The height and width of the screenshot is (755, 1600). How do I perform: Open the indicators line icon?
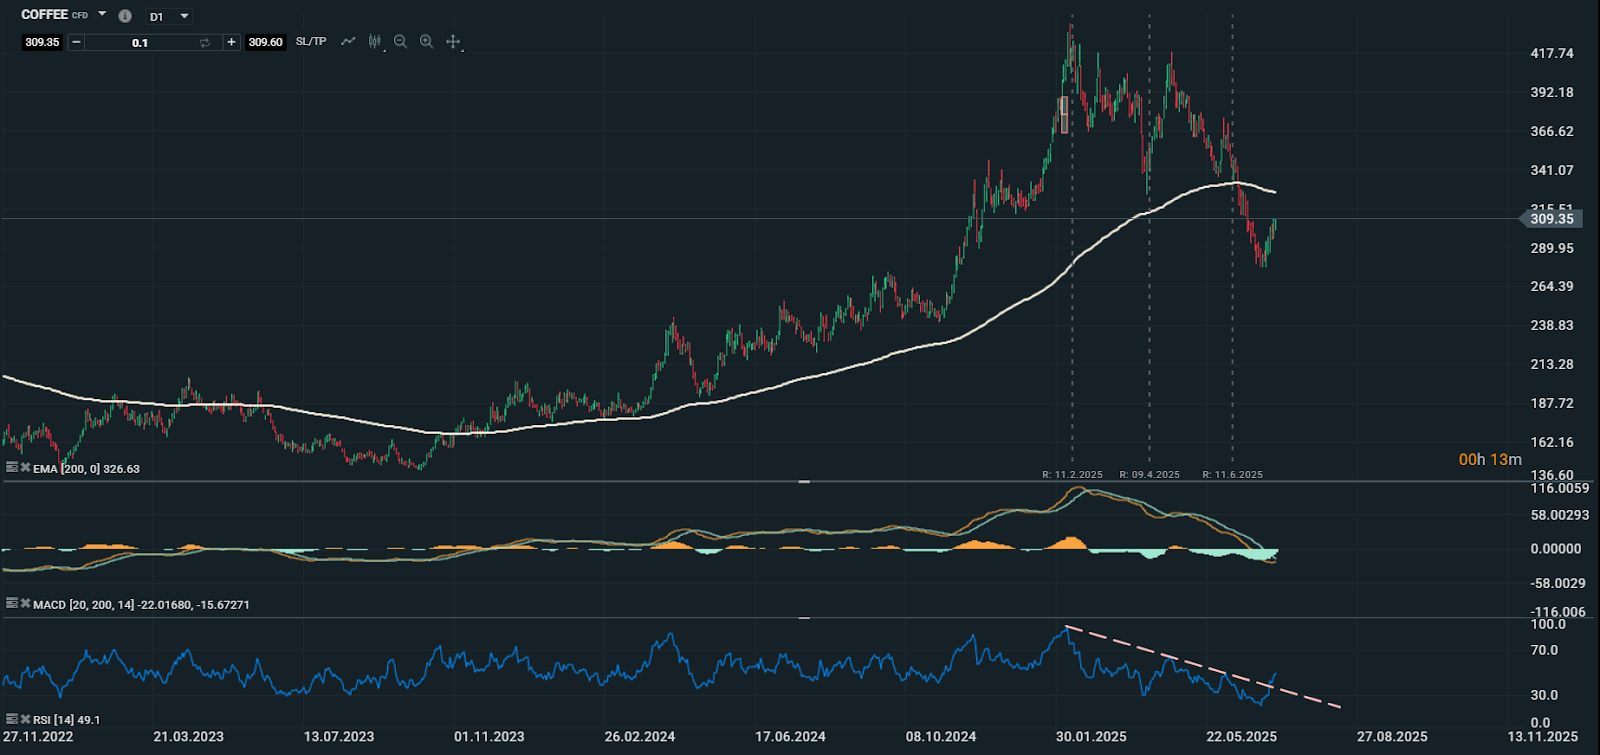pyautogui.click(x=348, y=41)
